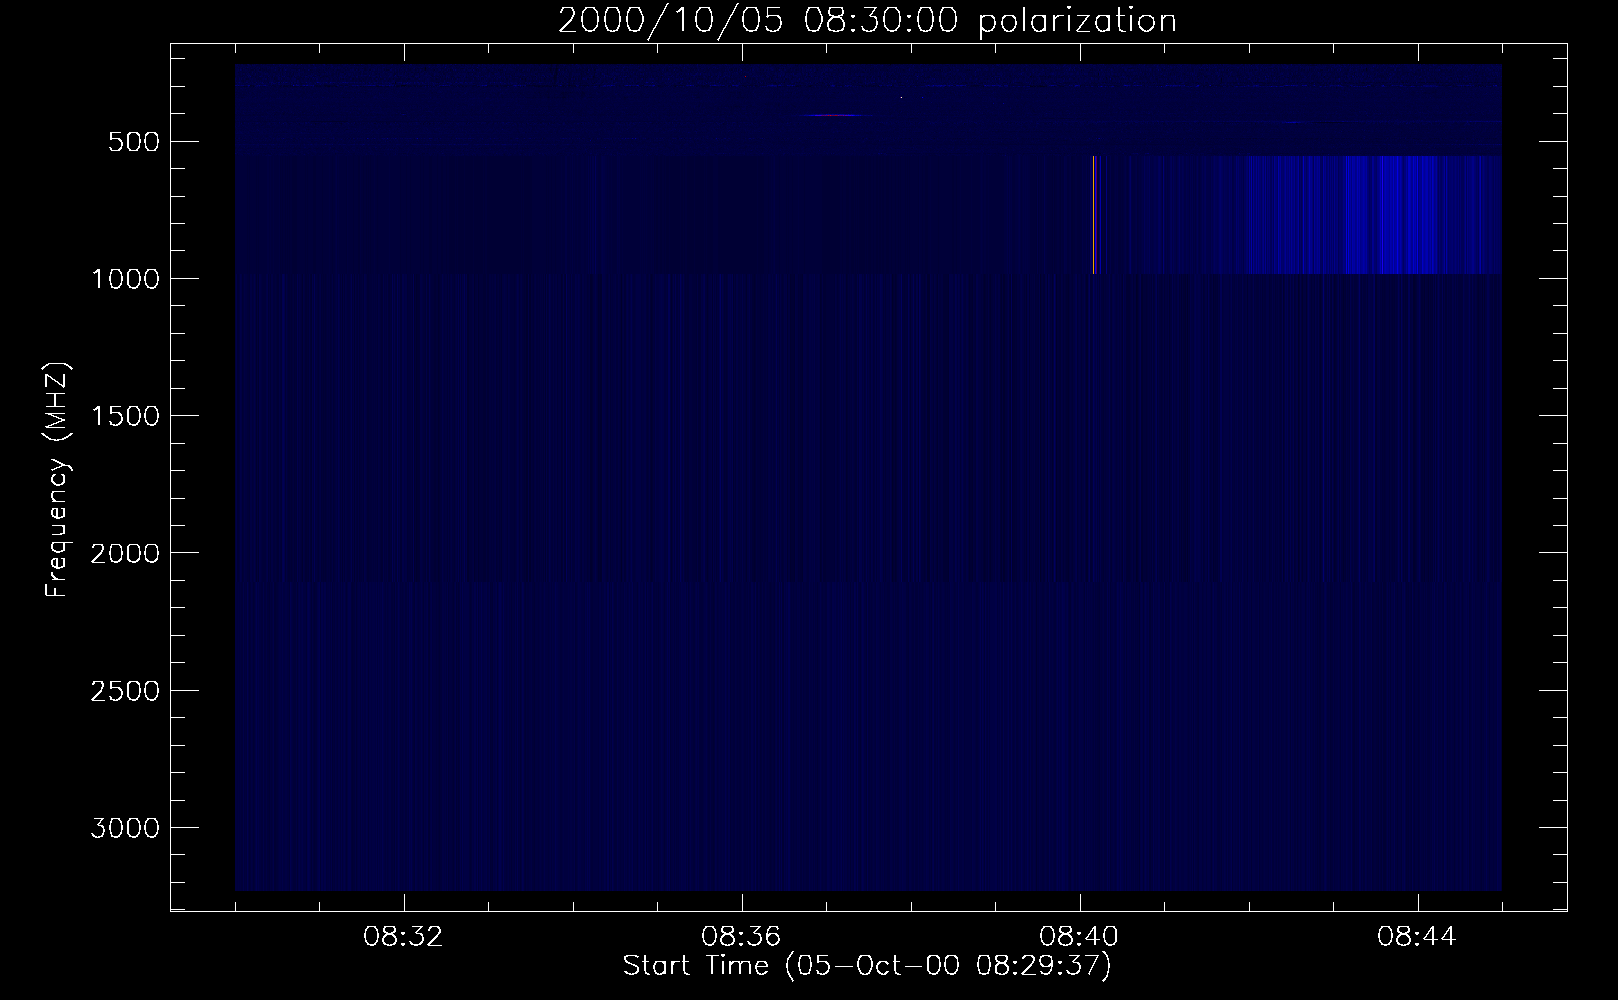The width and height of the screenshot is (1618, 1000).
Task: Select the 2500 frequency axis label
Action: coord(125,691)
